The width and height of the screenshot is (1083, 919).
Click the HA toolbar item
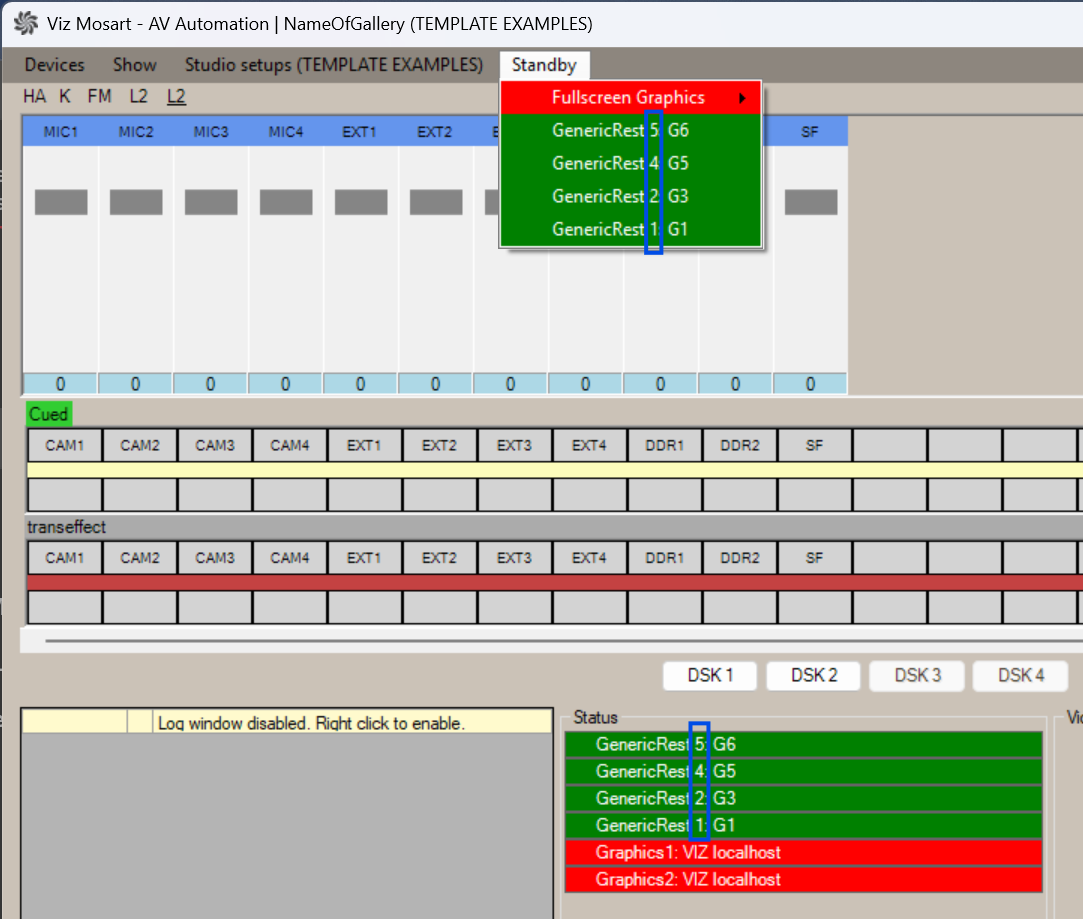click(35, 97)
